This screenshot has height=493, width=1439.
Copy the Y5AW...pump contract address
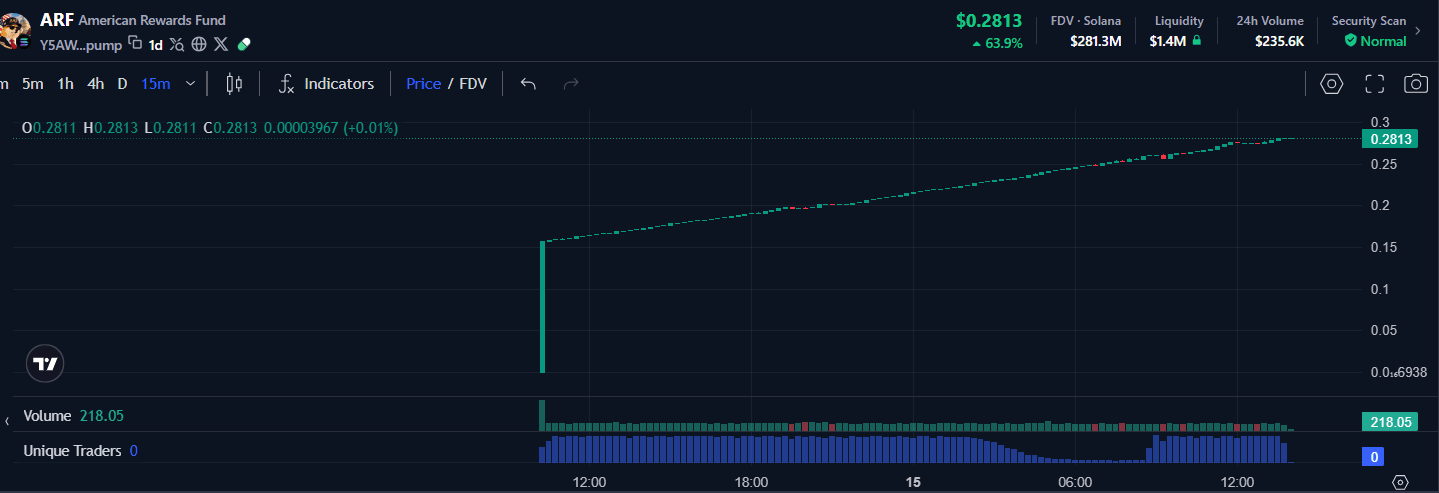pos(135,43)
